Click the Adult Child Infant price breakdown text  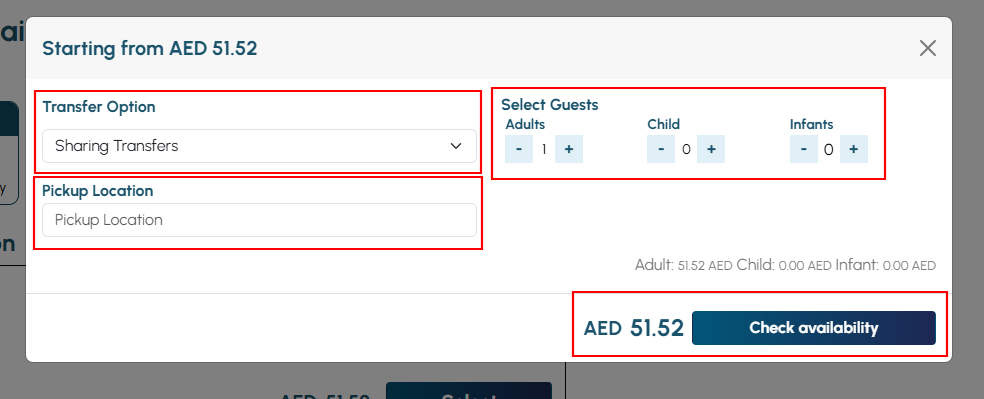click(785, 265)
